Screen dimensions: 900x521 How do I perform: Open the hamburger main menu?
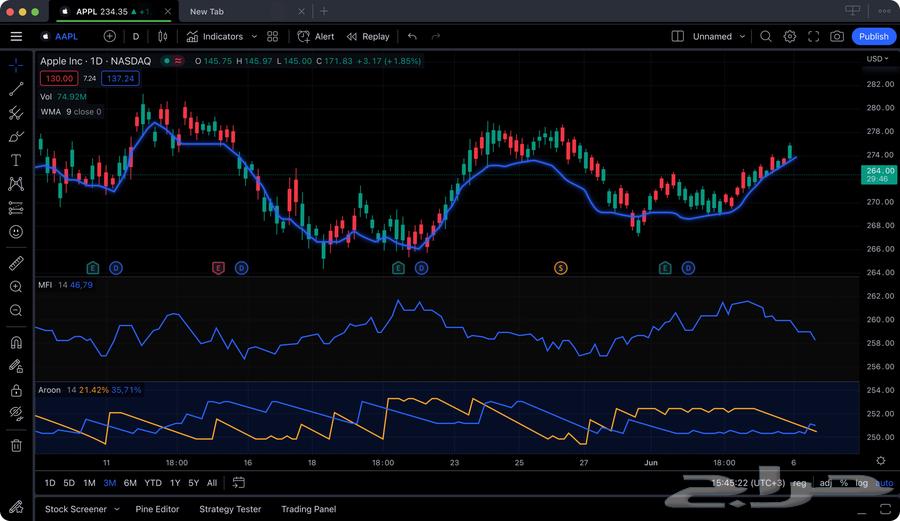(x=16, y=36)
